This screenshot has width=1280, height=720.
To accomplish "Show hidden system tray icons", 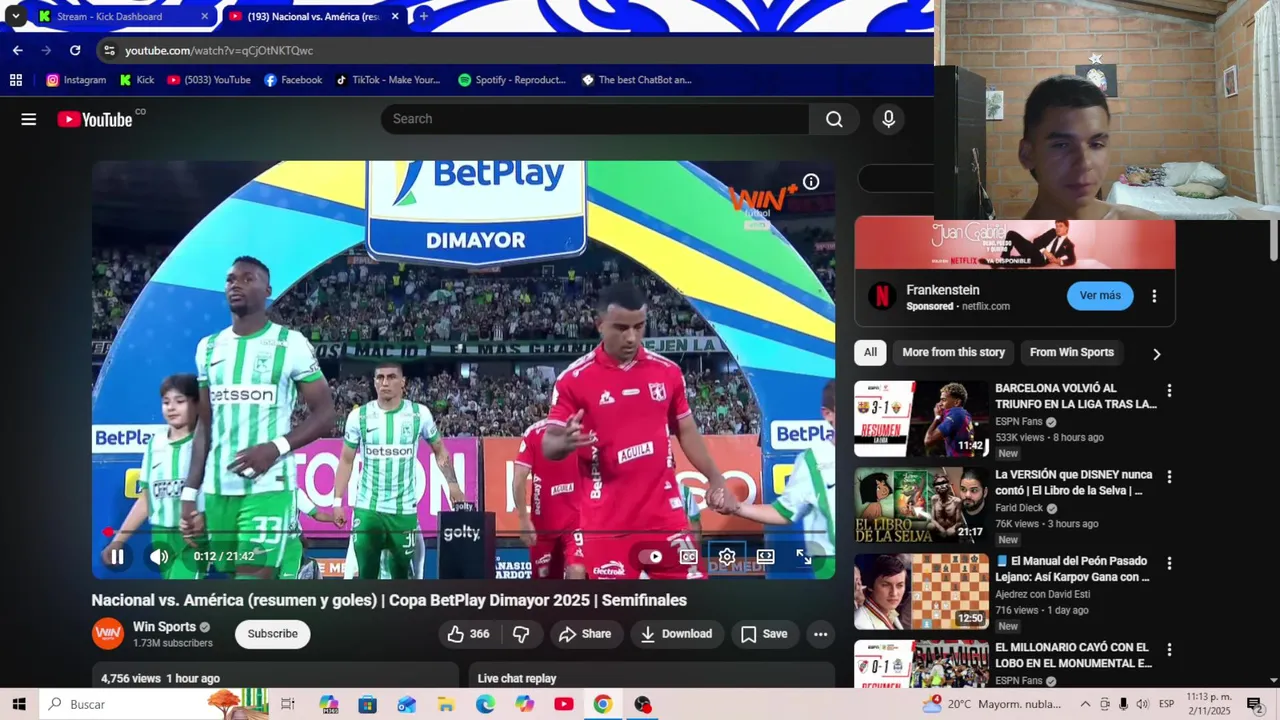I will coord(1085,704).
